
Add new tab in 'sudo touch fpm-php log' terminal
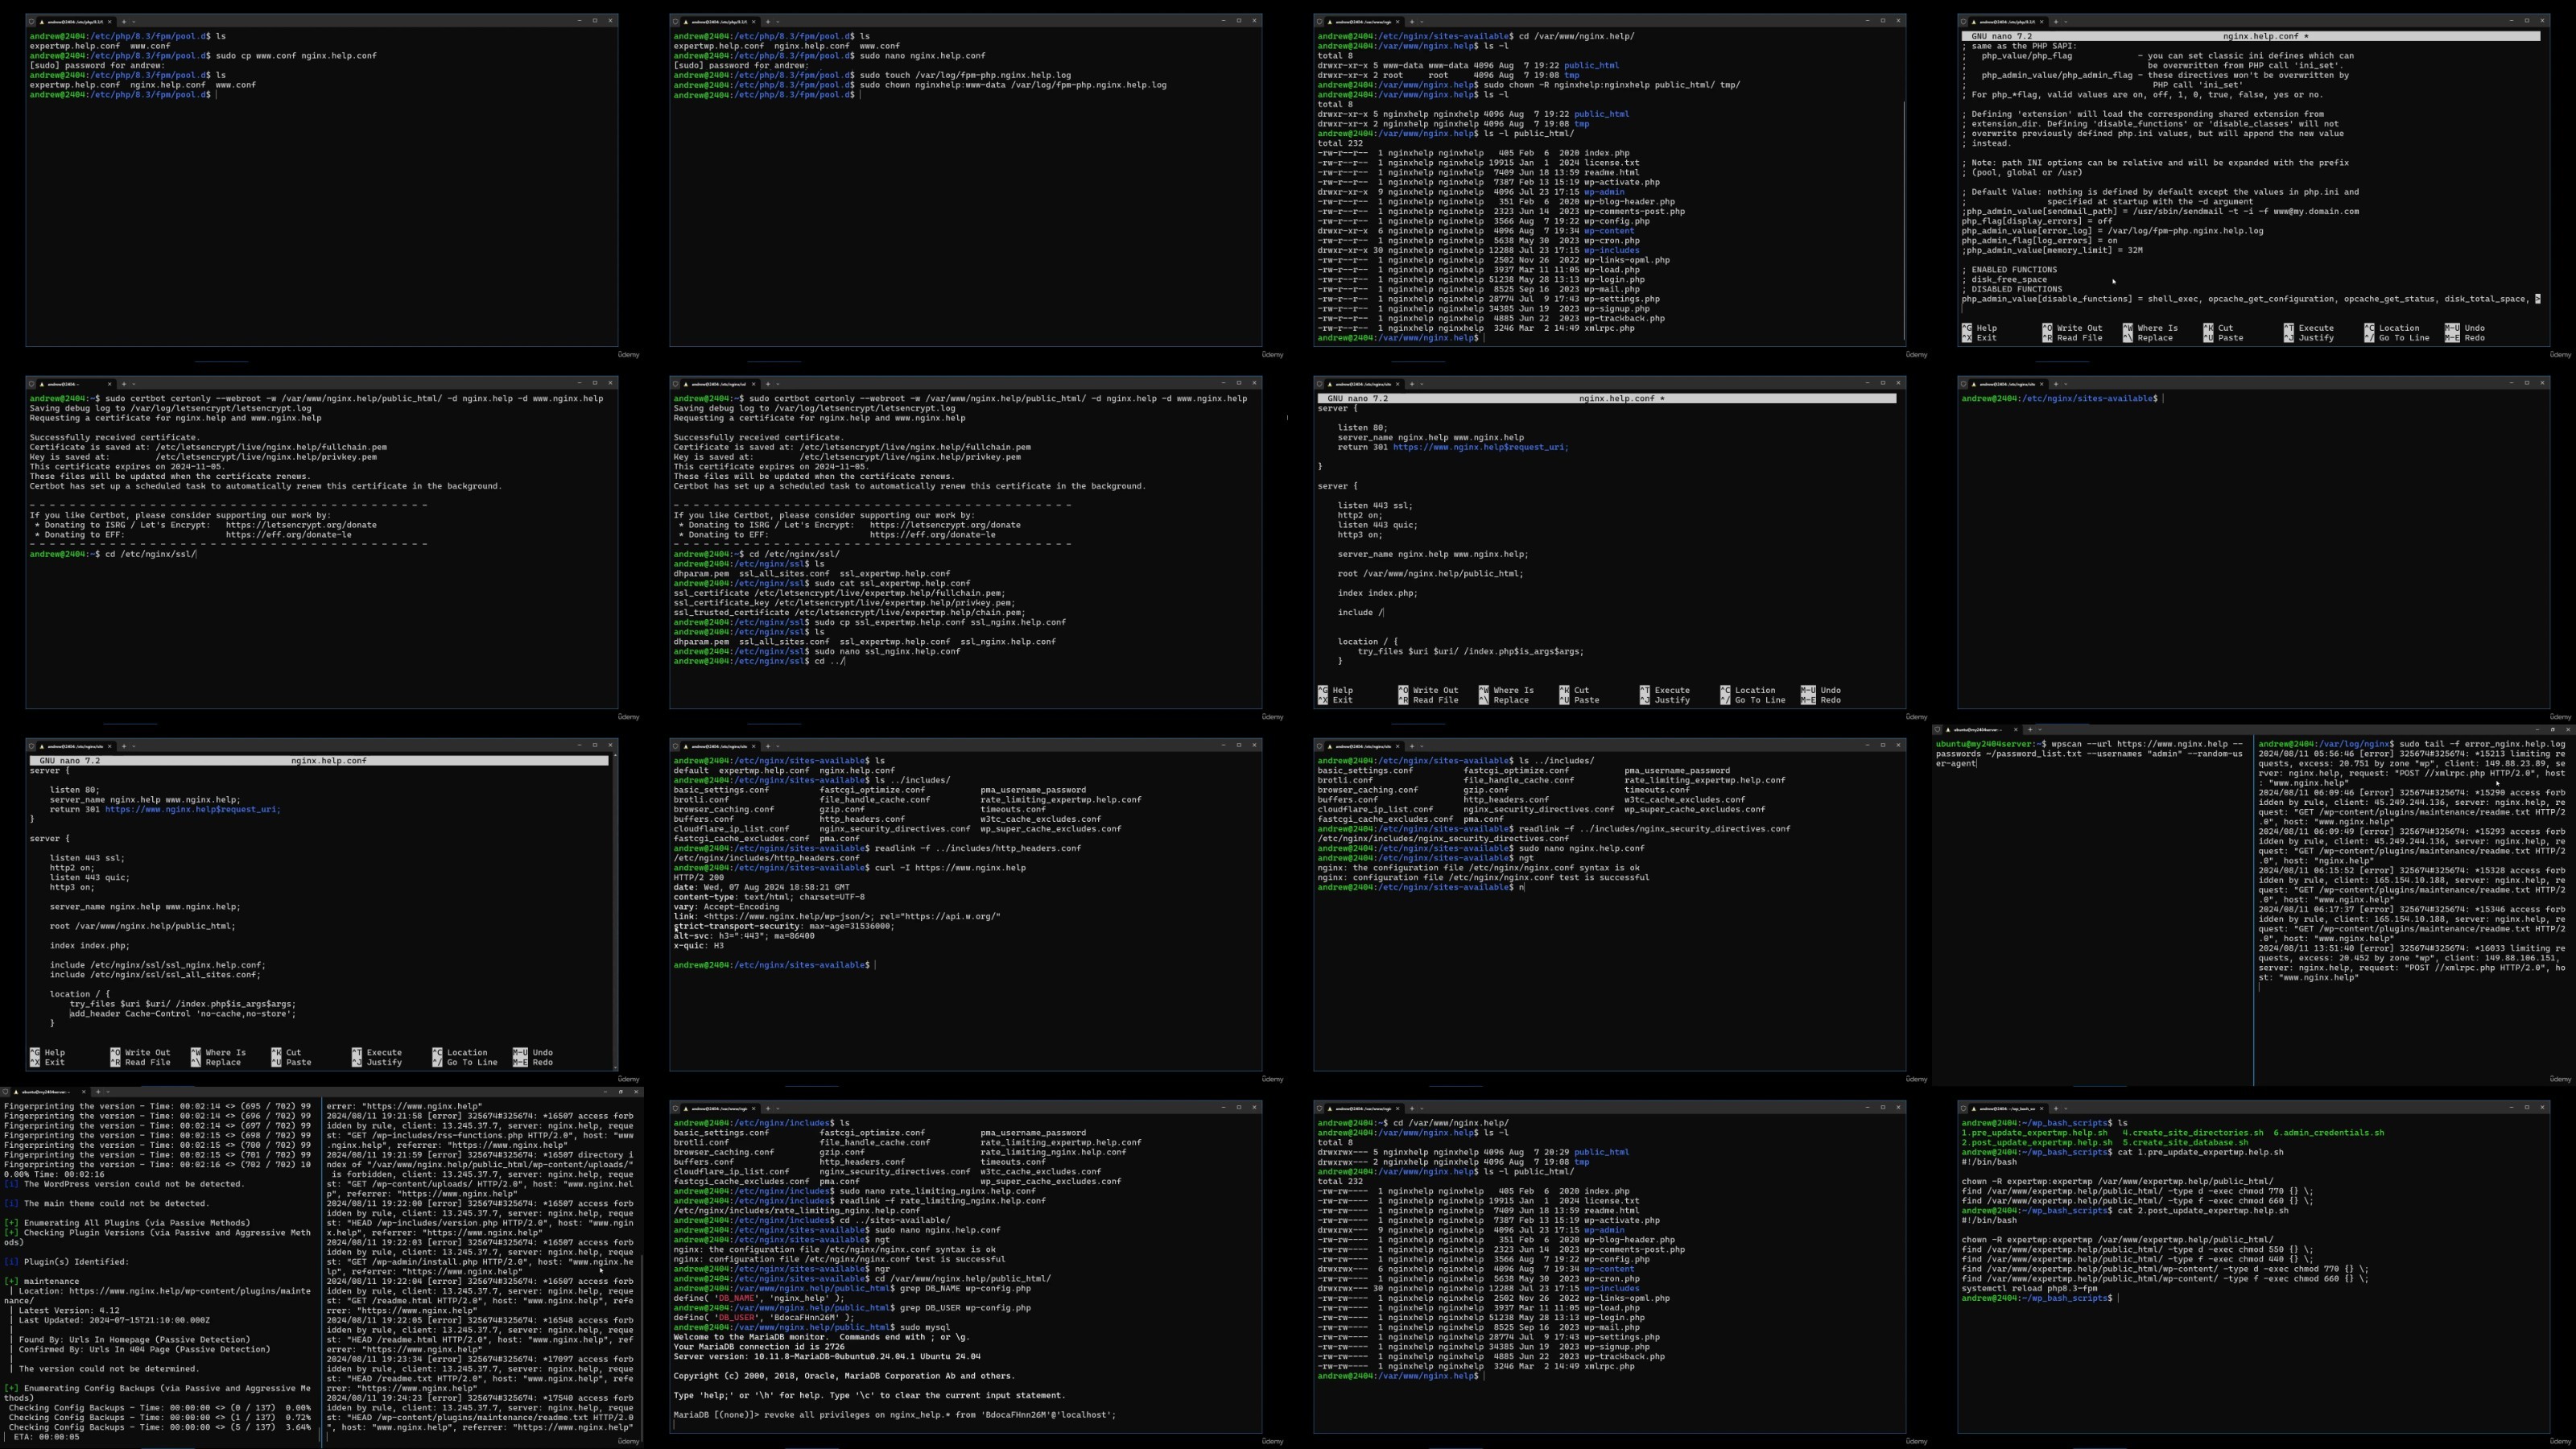pos(768,22)
